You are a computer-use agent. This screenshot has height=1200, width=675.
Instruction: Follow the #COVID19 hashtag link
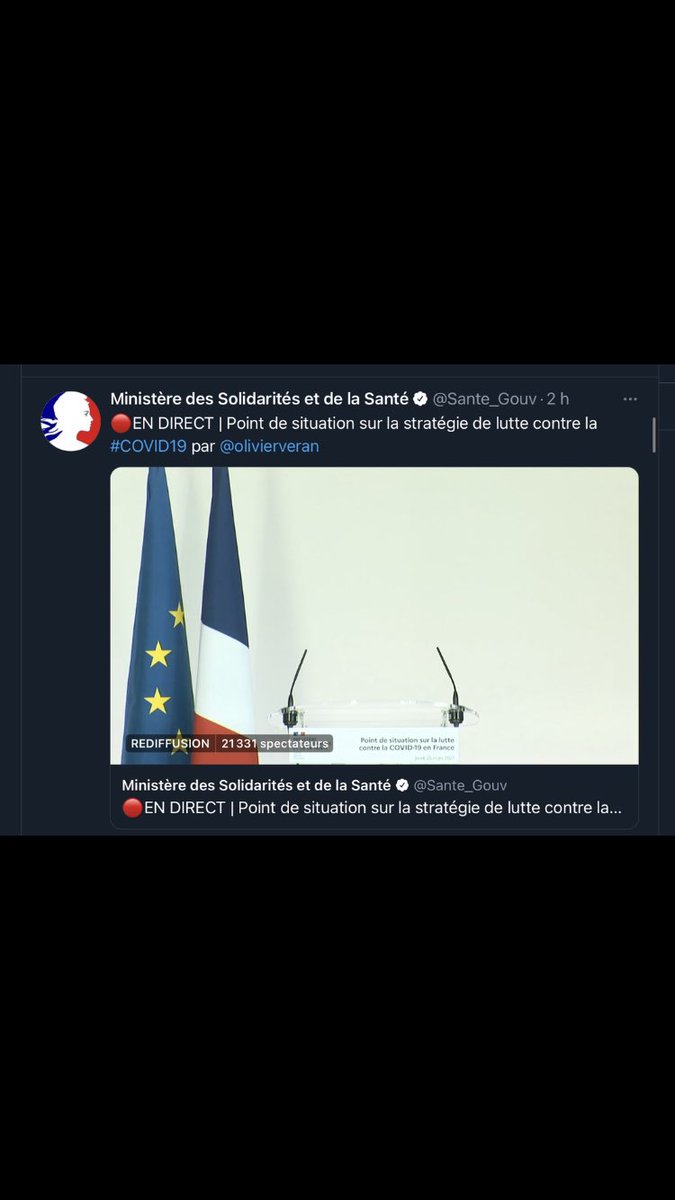[x=148, y=446]
